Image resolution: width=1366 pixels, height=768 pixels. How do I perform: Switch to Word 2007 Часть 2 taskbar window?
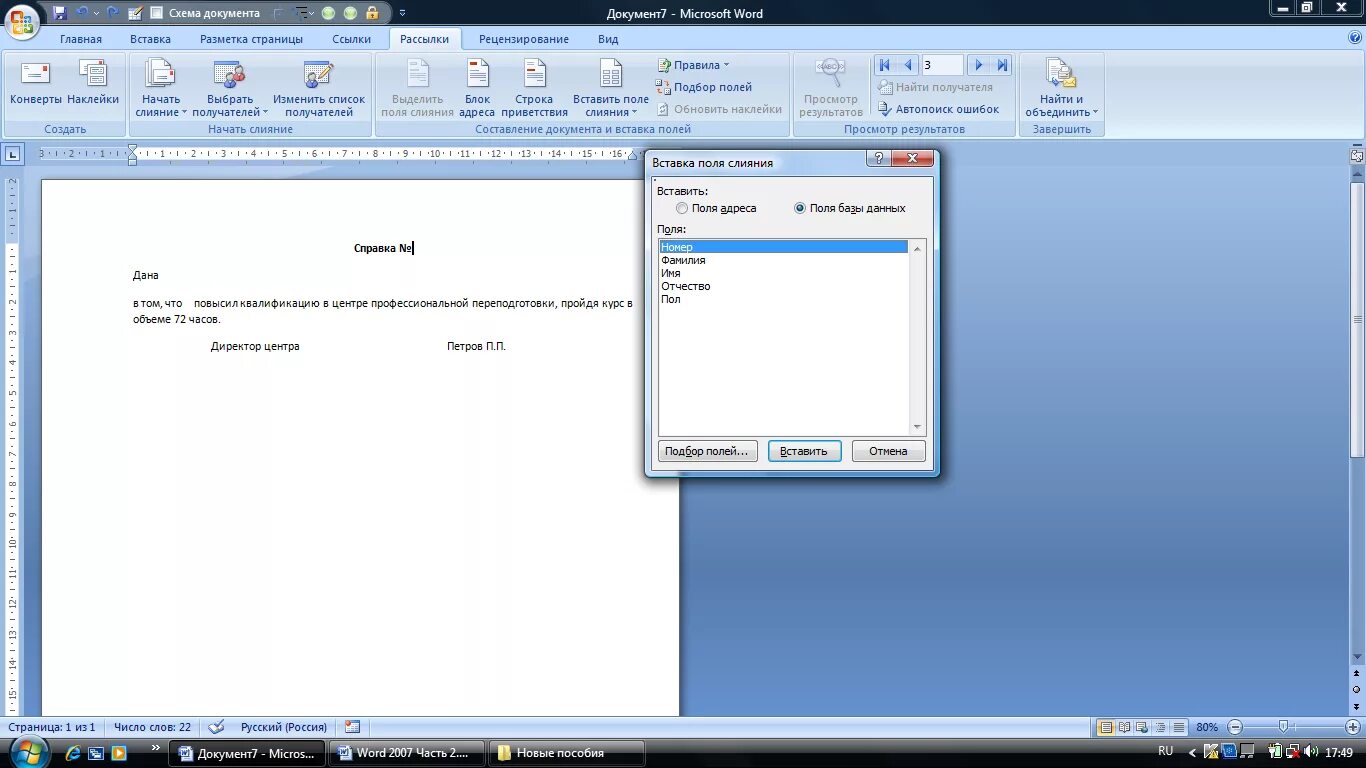(x=407, y=753)
